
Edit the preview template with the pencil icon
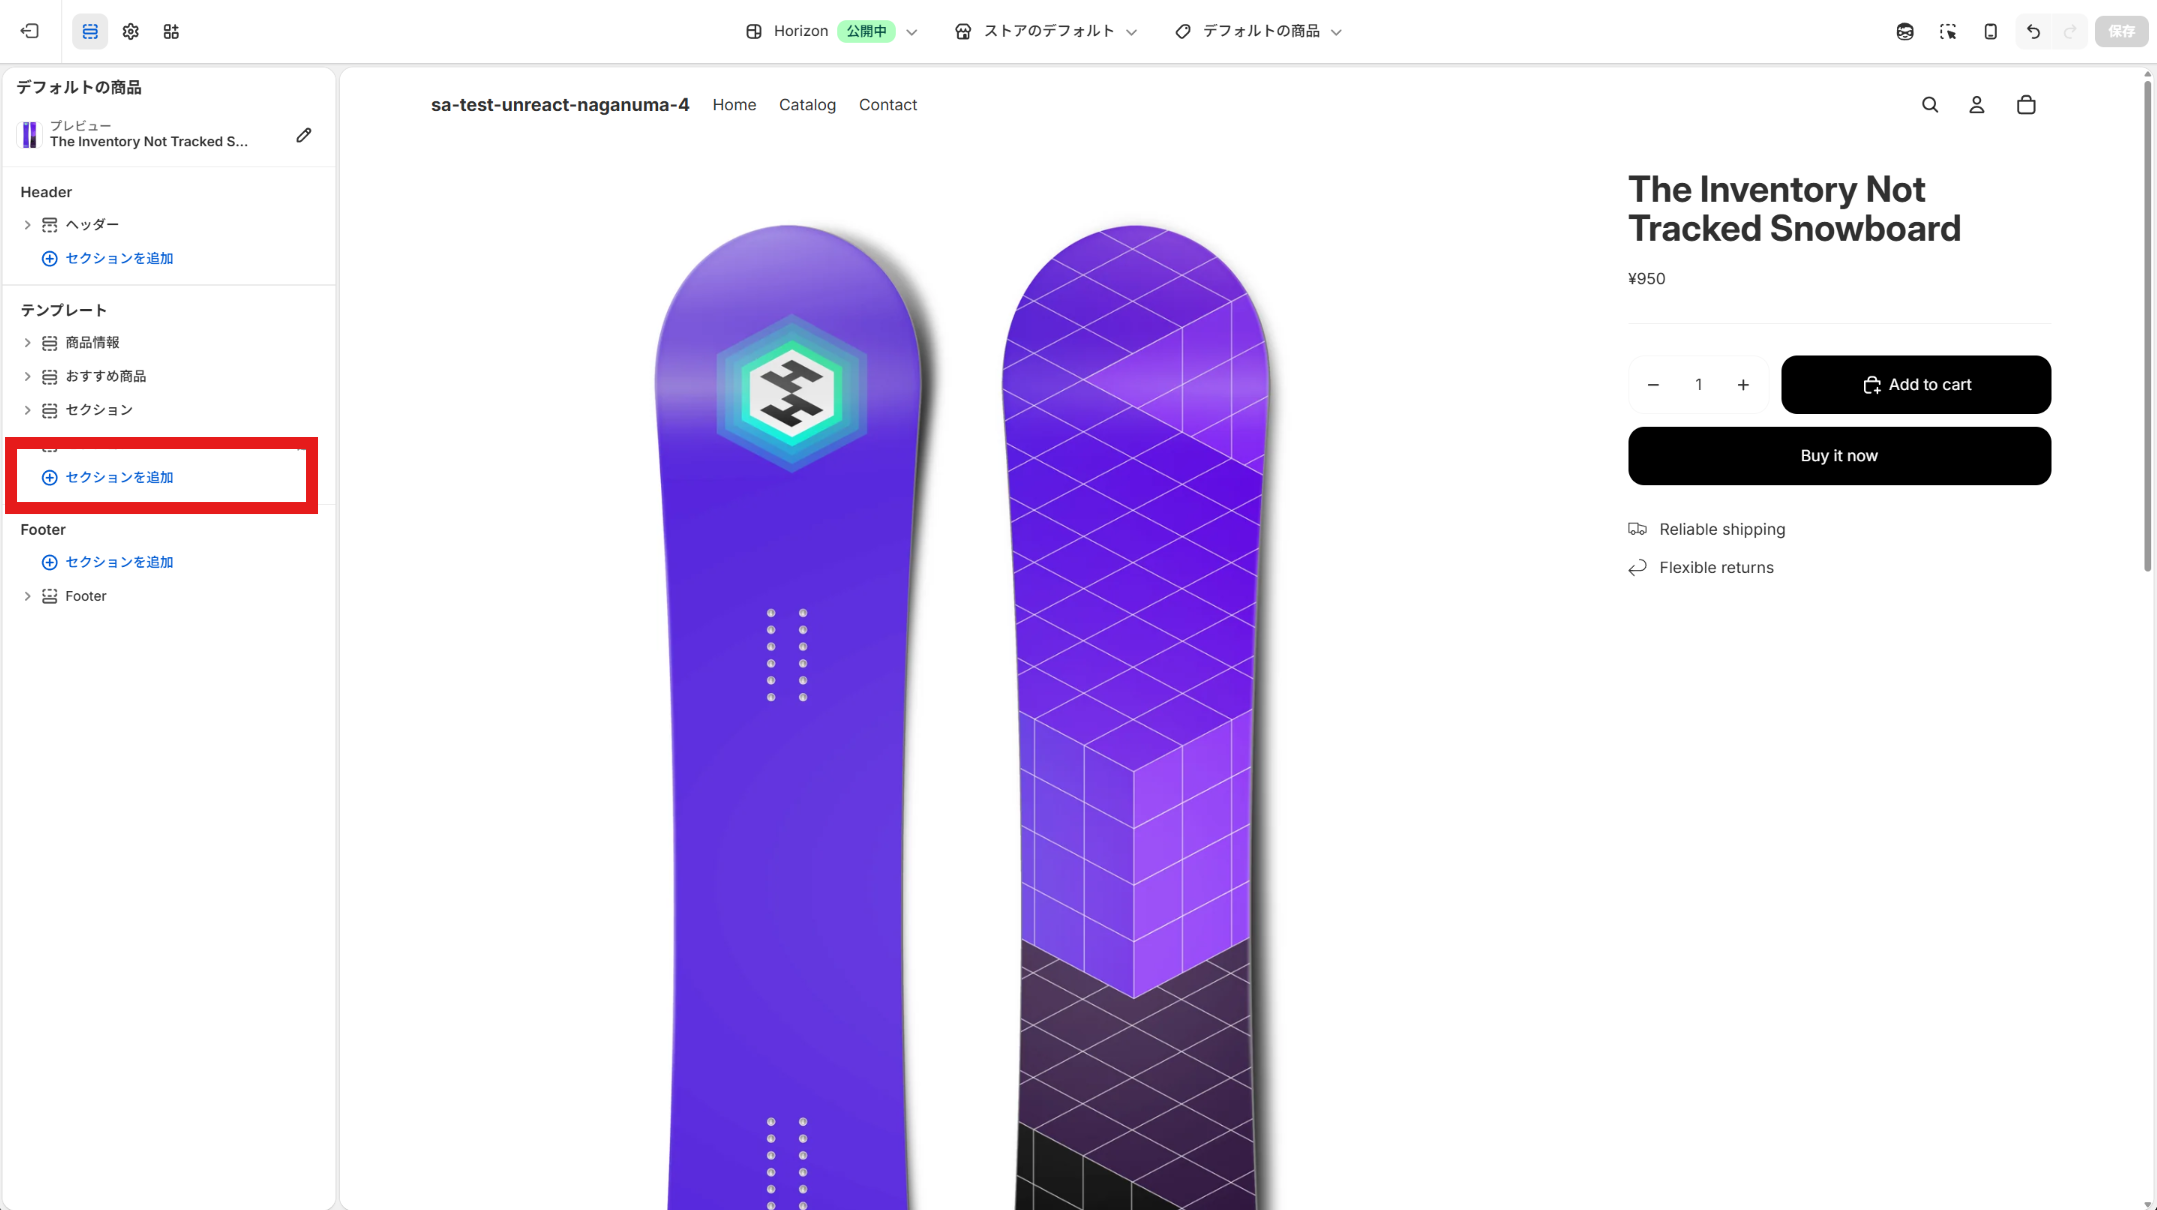pos(304,134)
